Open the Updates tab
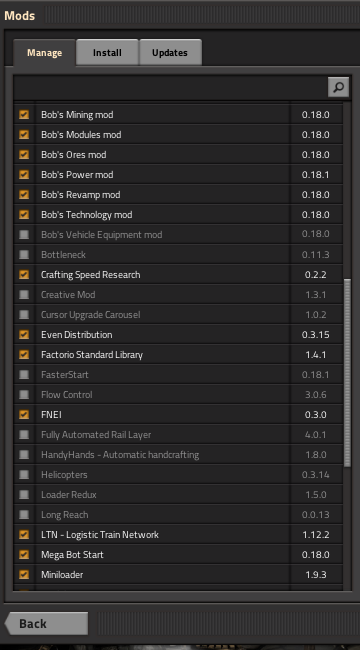 [170, 53]
